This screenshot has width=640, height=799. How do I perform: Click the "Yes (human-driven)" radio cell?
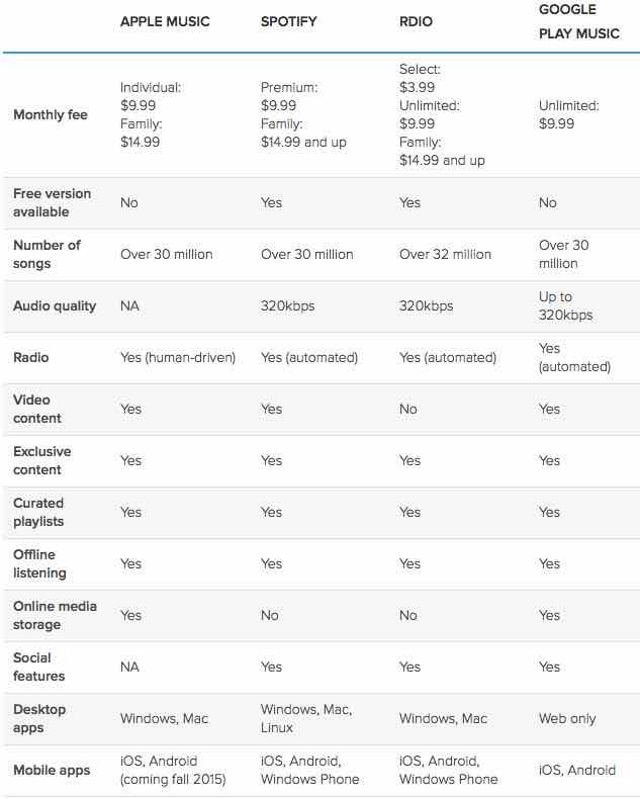click(x=177, y=357)
